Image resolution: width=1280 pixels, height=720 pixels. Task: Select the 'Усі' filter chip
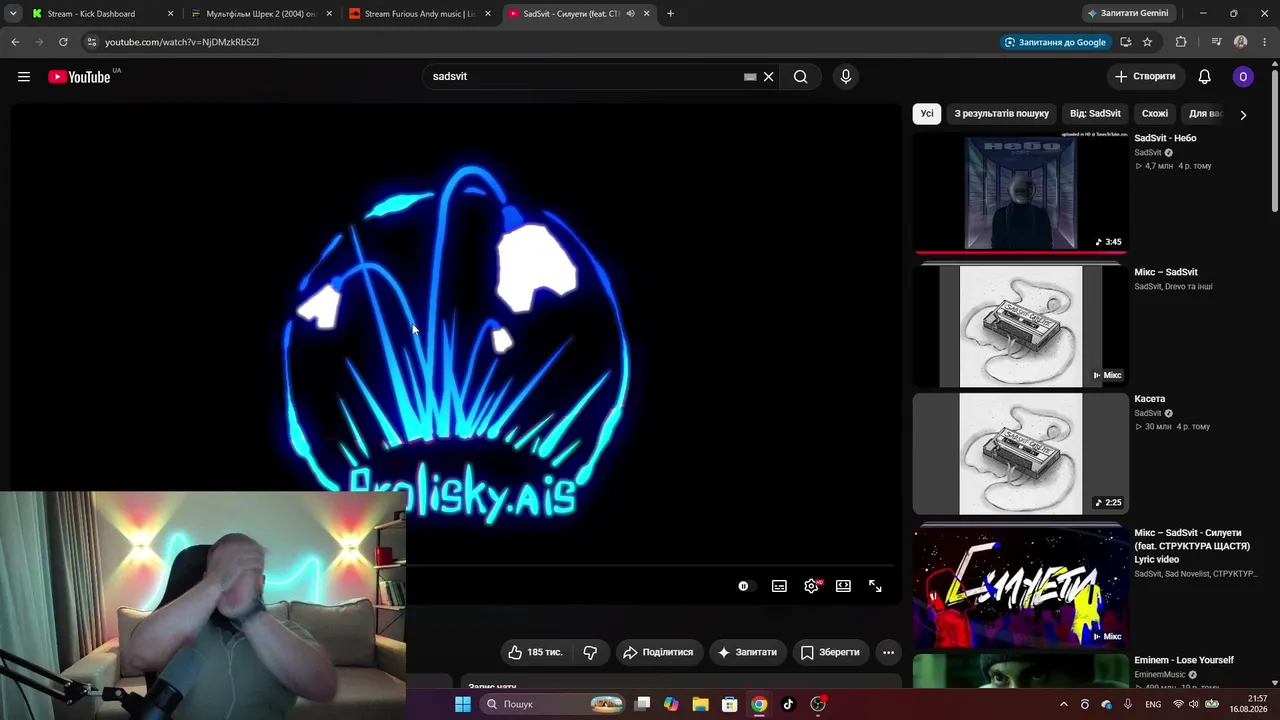927,114
